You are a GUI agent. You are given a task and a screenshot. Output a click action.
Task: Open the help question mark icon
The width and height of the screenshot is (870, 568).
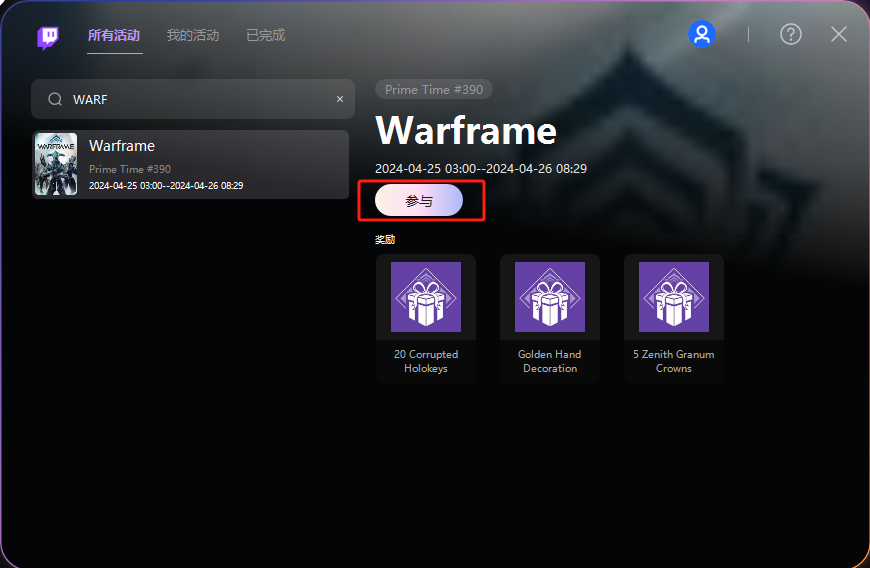coord(791,34)
